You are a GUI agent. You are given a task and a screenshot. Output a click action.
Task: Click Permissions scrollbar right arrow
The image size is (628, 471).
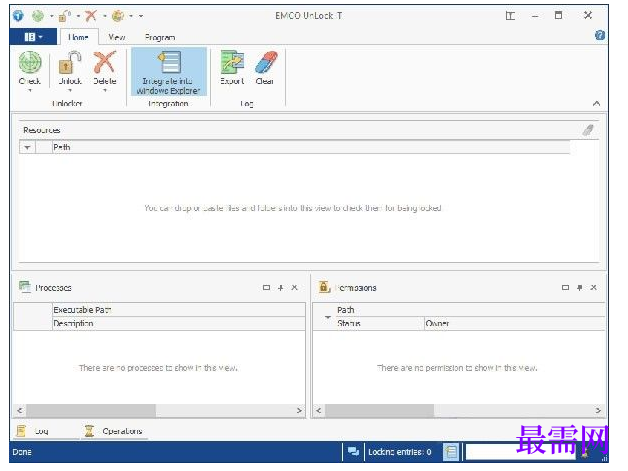tap(598, 411)
